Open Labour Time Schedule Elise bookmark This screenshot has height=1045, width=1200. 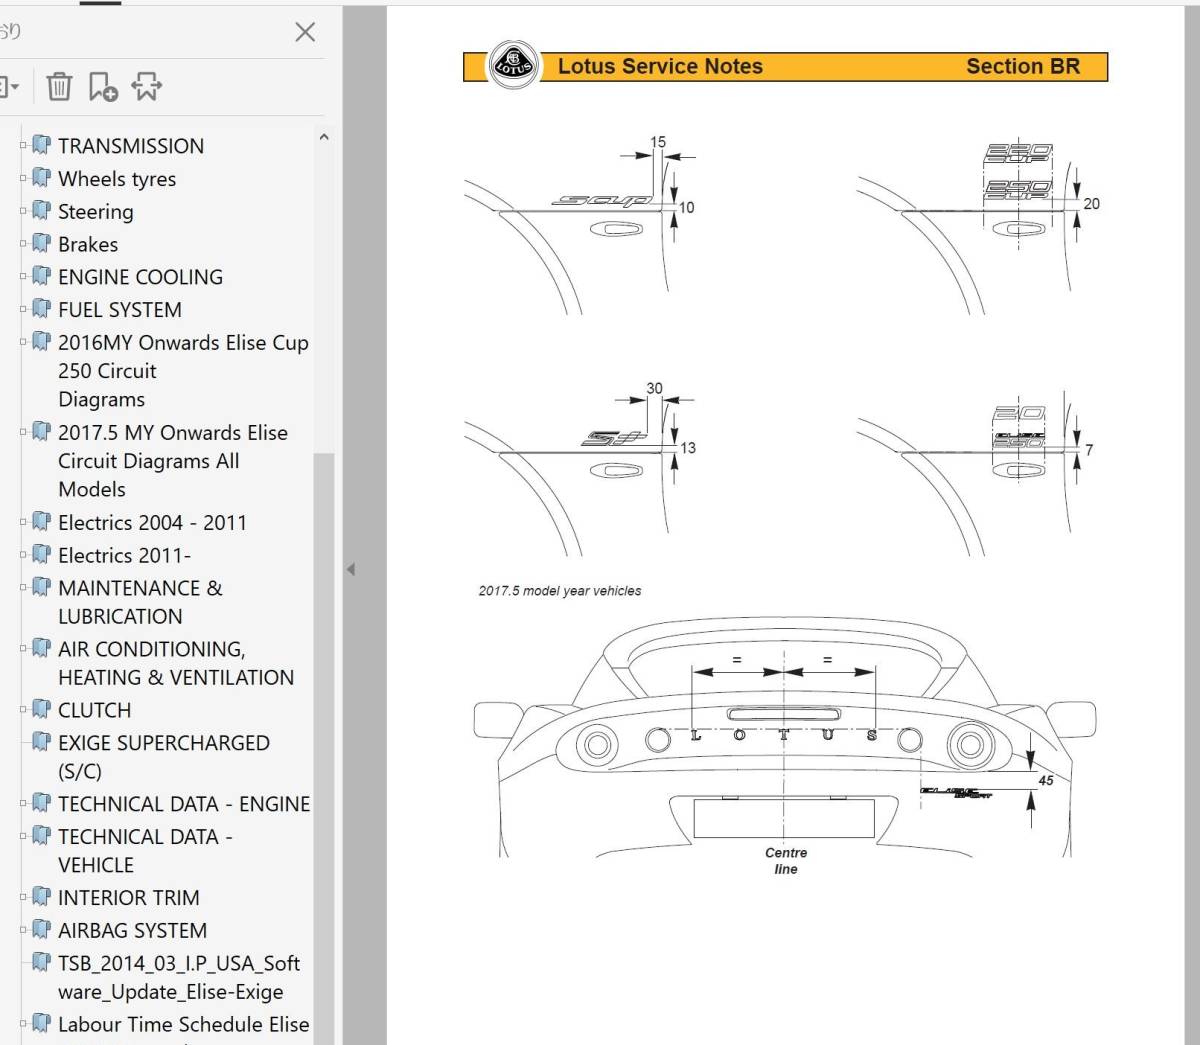pos(184,1025)
